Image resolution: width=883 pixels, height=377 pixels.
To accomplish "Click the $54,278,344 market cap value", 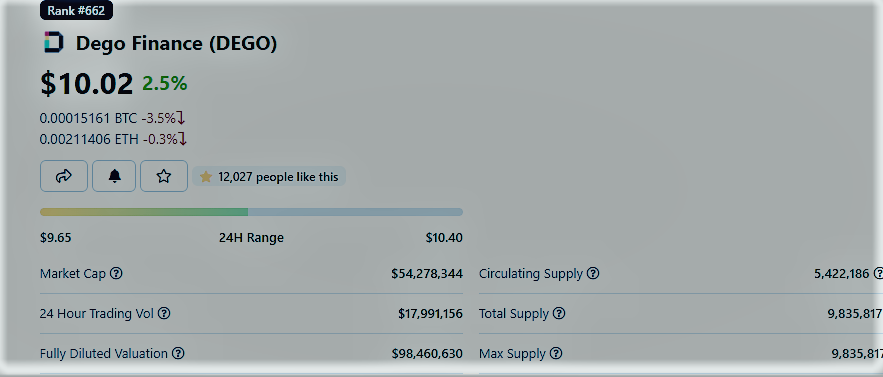I will point(427,274).
